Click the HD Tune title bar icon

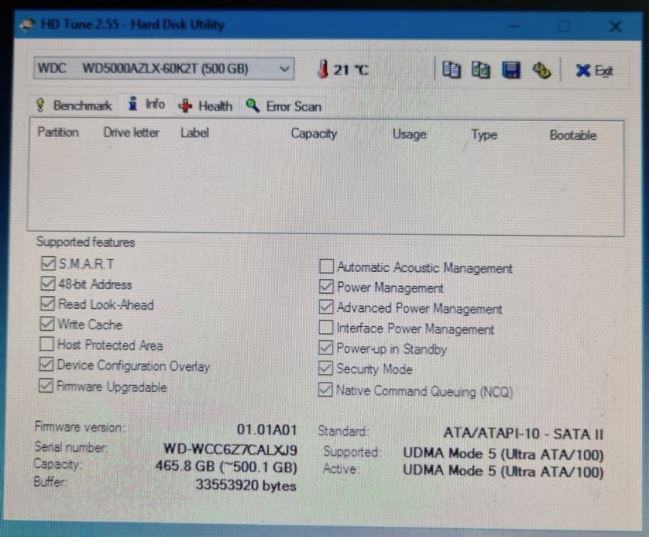27,24
